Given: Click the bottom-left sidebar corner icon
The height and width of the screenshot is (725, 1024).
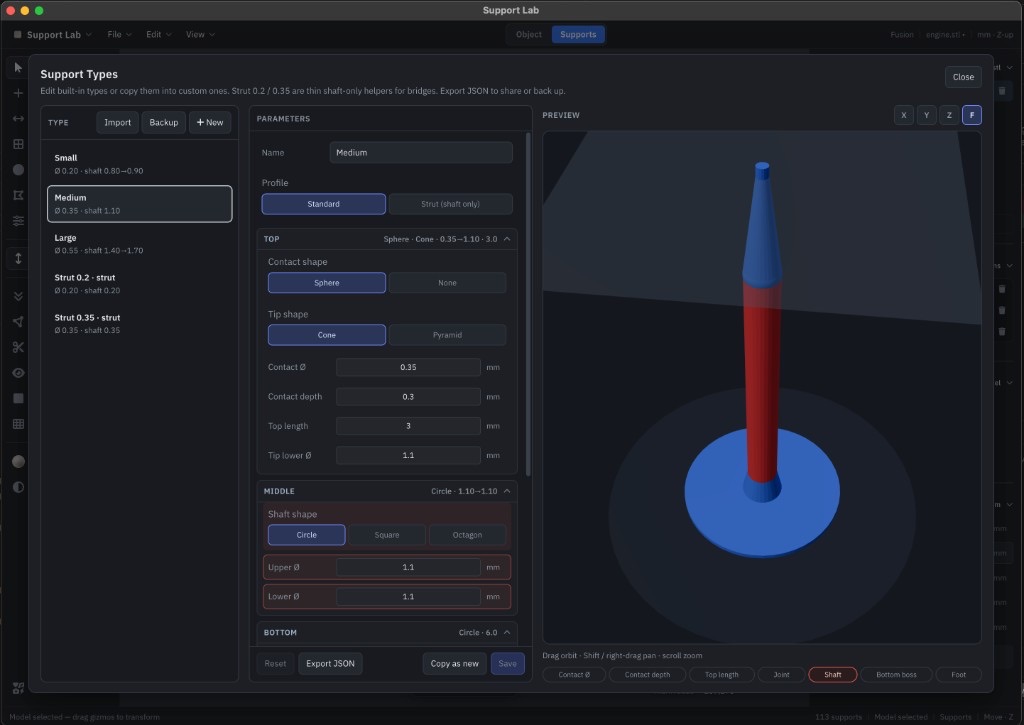Looking at the screenshot, I should 18,688.
